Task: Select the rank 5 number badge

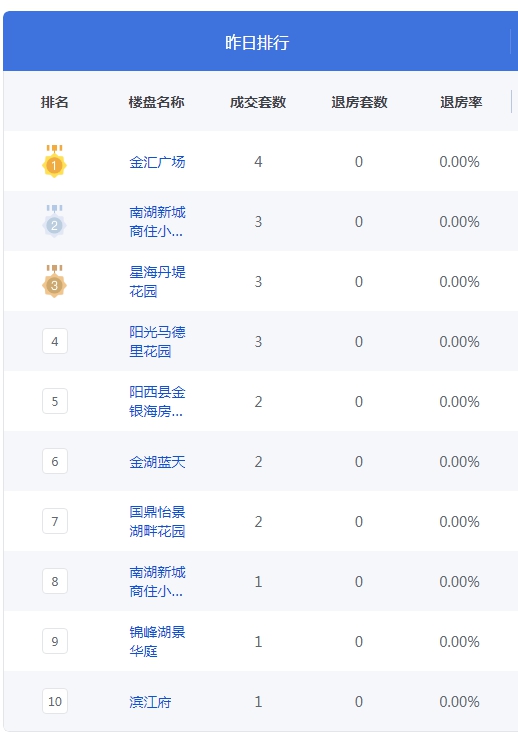Action: [55, 401]
